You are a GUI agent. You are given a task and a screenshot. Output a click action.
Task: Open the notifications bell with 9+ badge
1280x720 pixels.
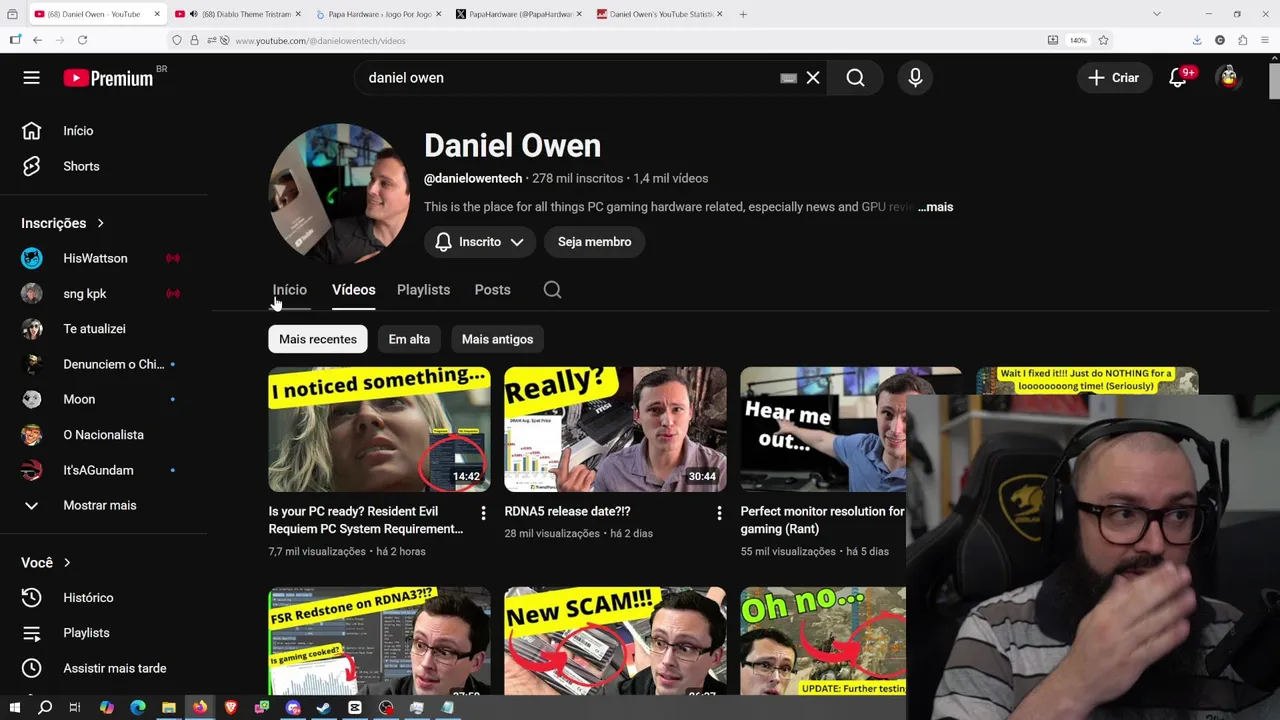point(1178,78)
